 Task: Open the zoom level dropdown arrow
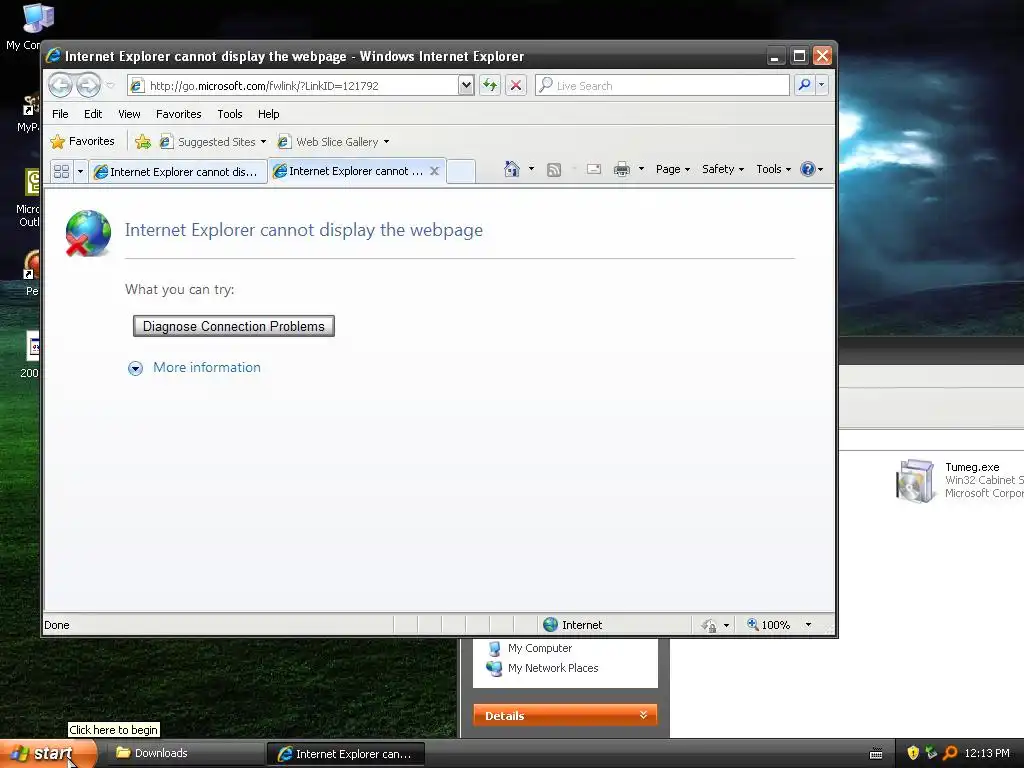808,625
